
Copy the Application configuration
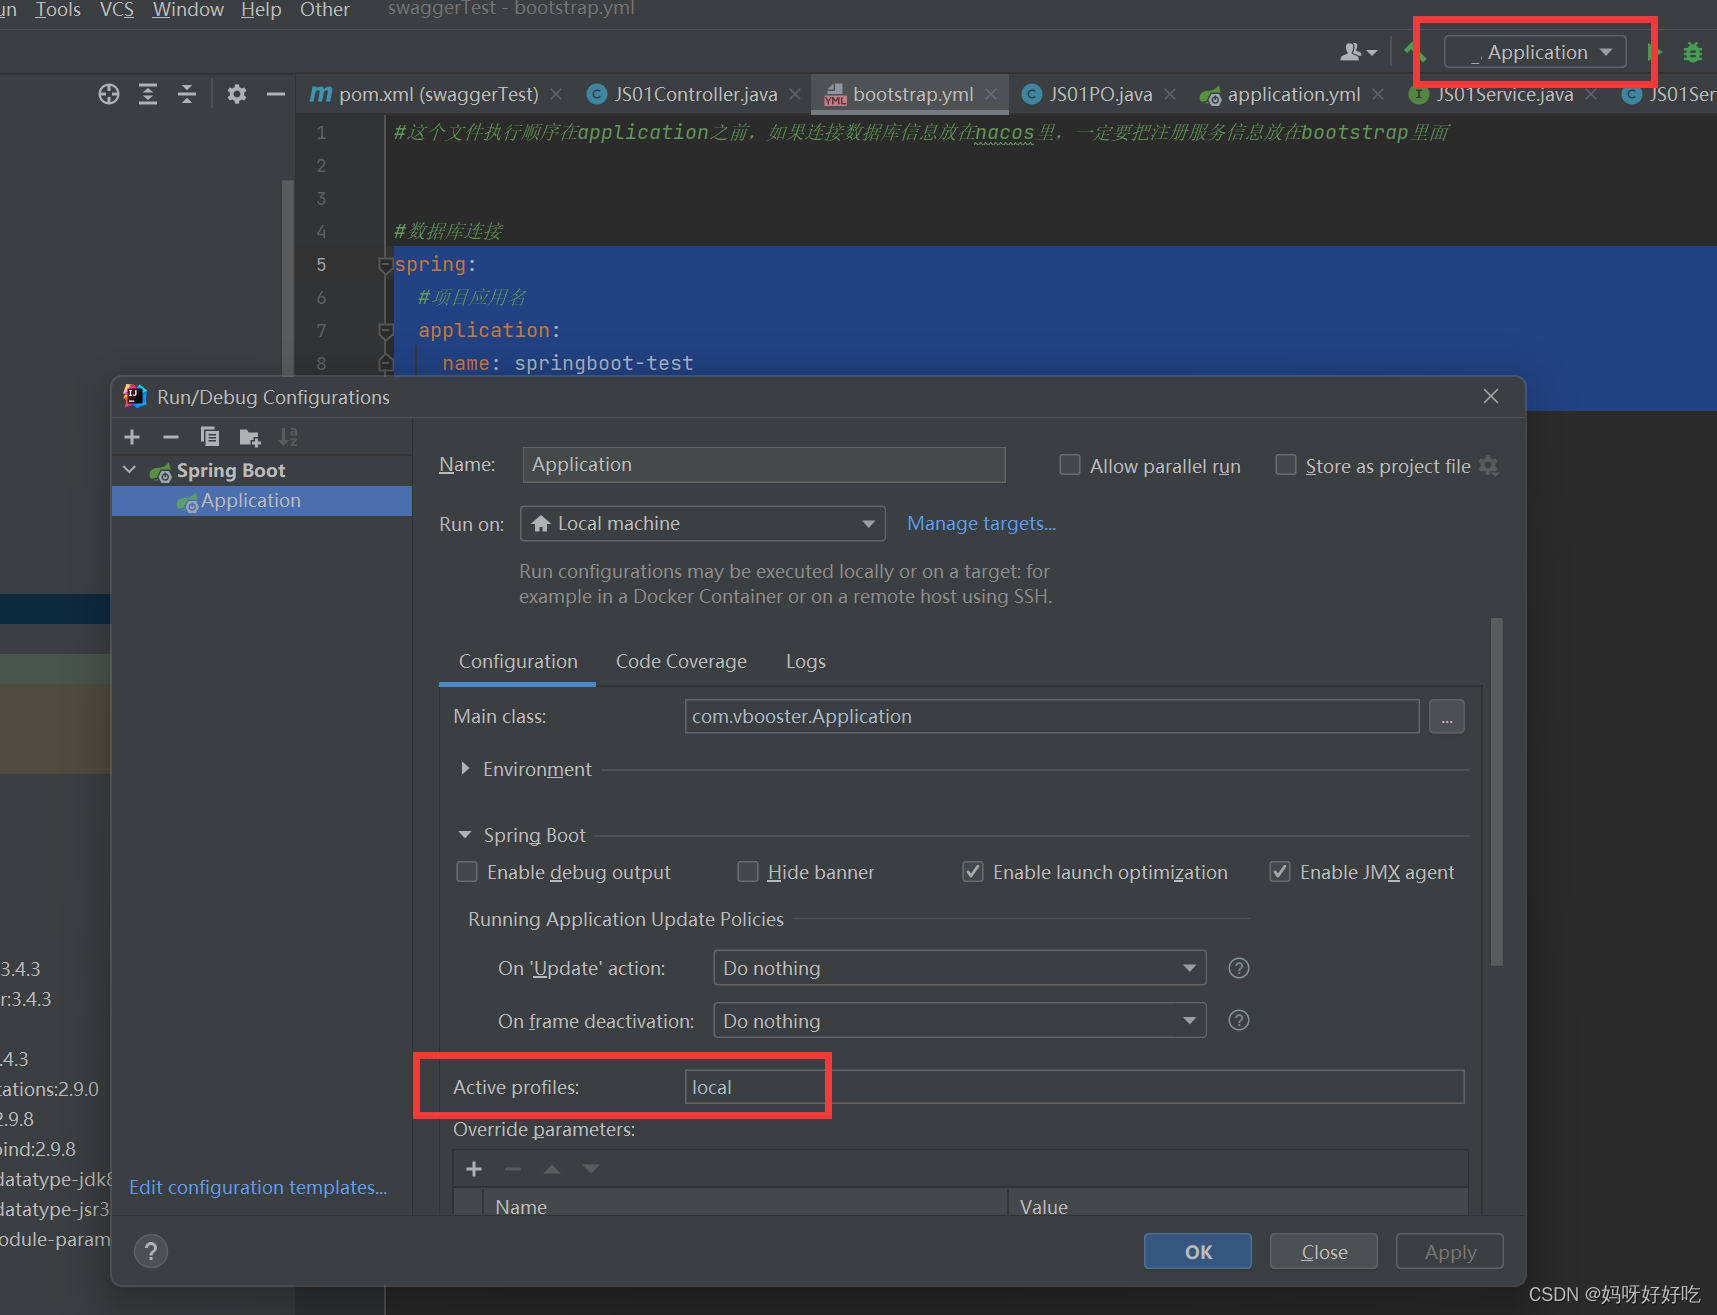point(210,437)
